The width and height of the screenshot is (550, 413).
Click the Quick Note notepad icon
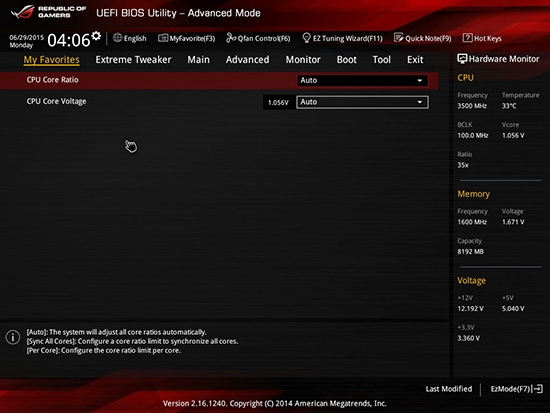[398, 38]
